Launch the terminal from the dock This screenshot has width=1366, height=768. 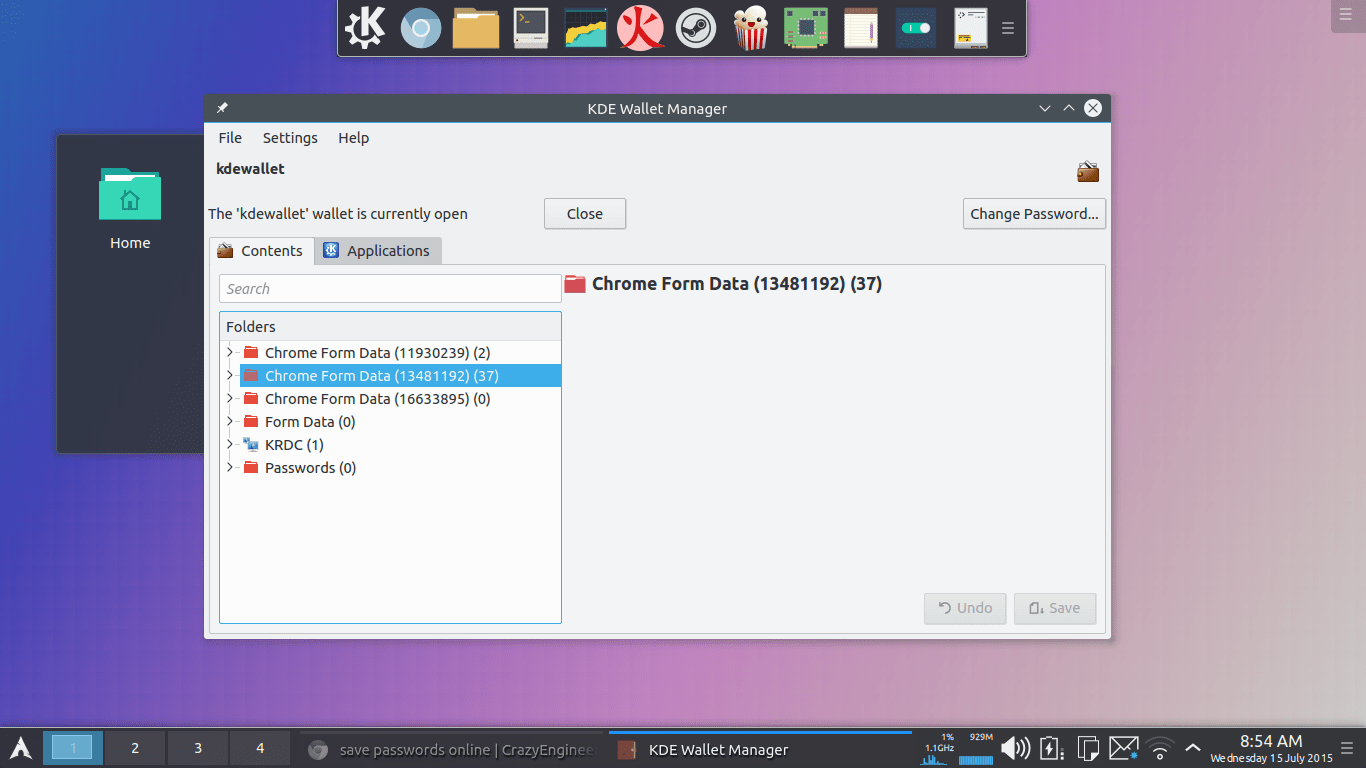point(530,28)
